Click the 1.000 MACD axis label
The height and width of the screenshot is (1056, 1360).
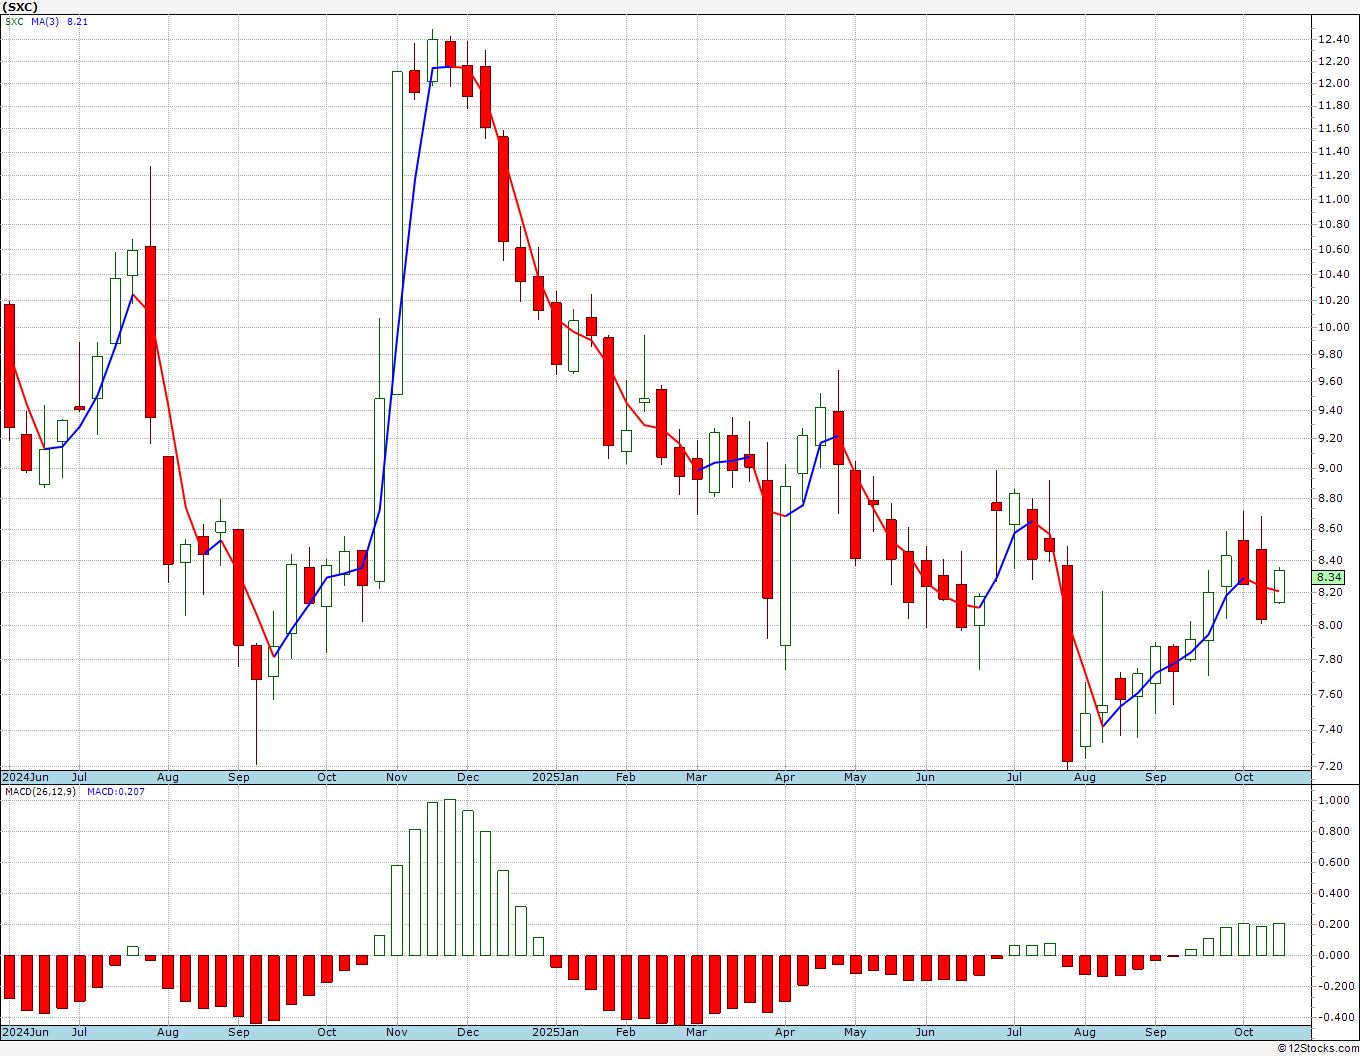pos(1332,800)
